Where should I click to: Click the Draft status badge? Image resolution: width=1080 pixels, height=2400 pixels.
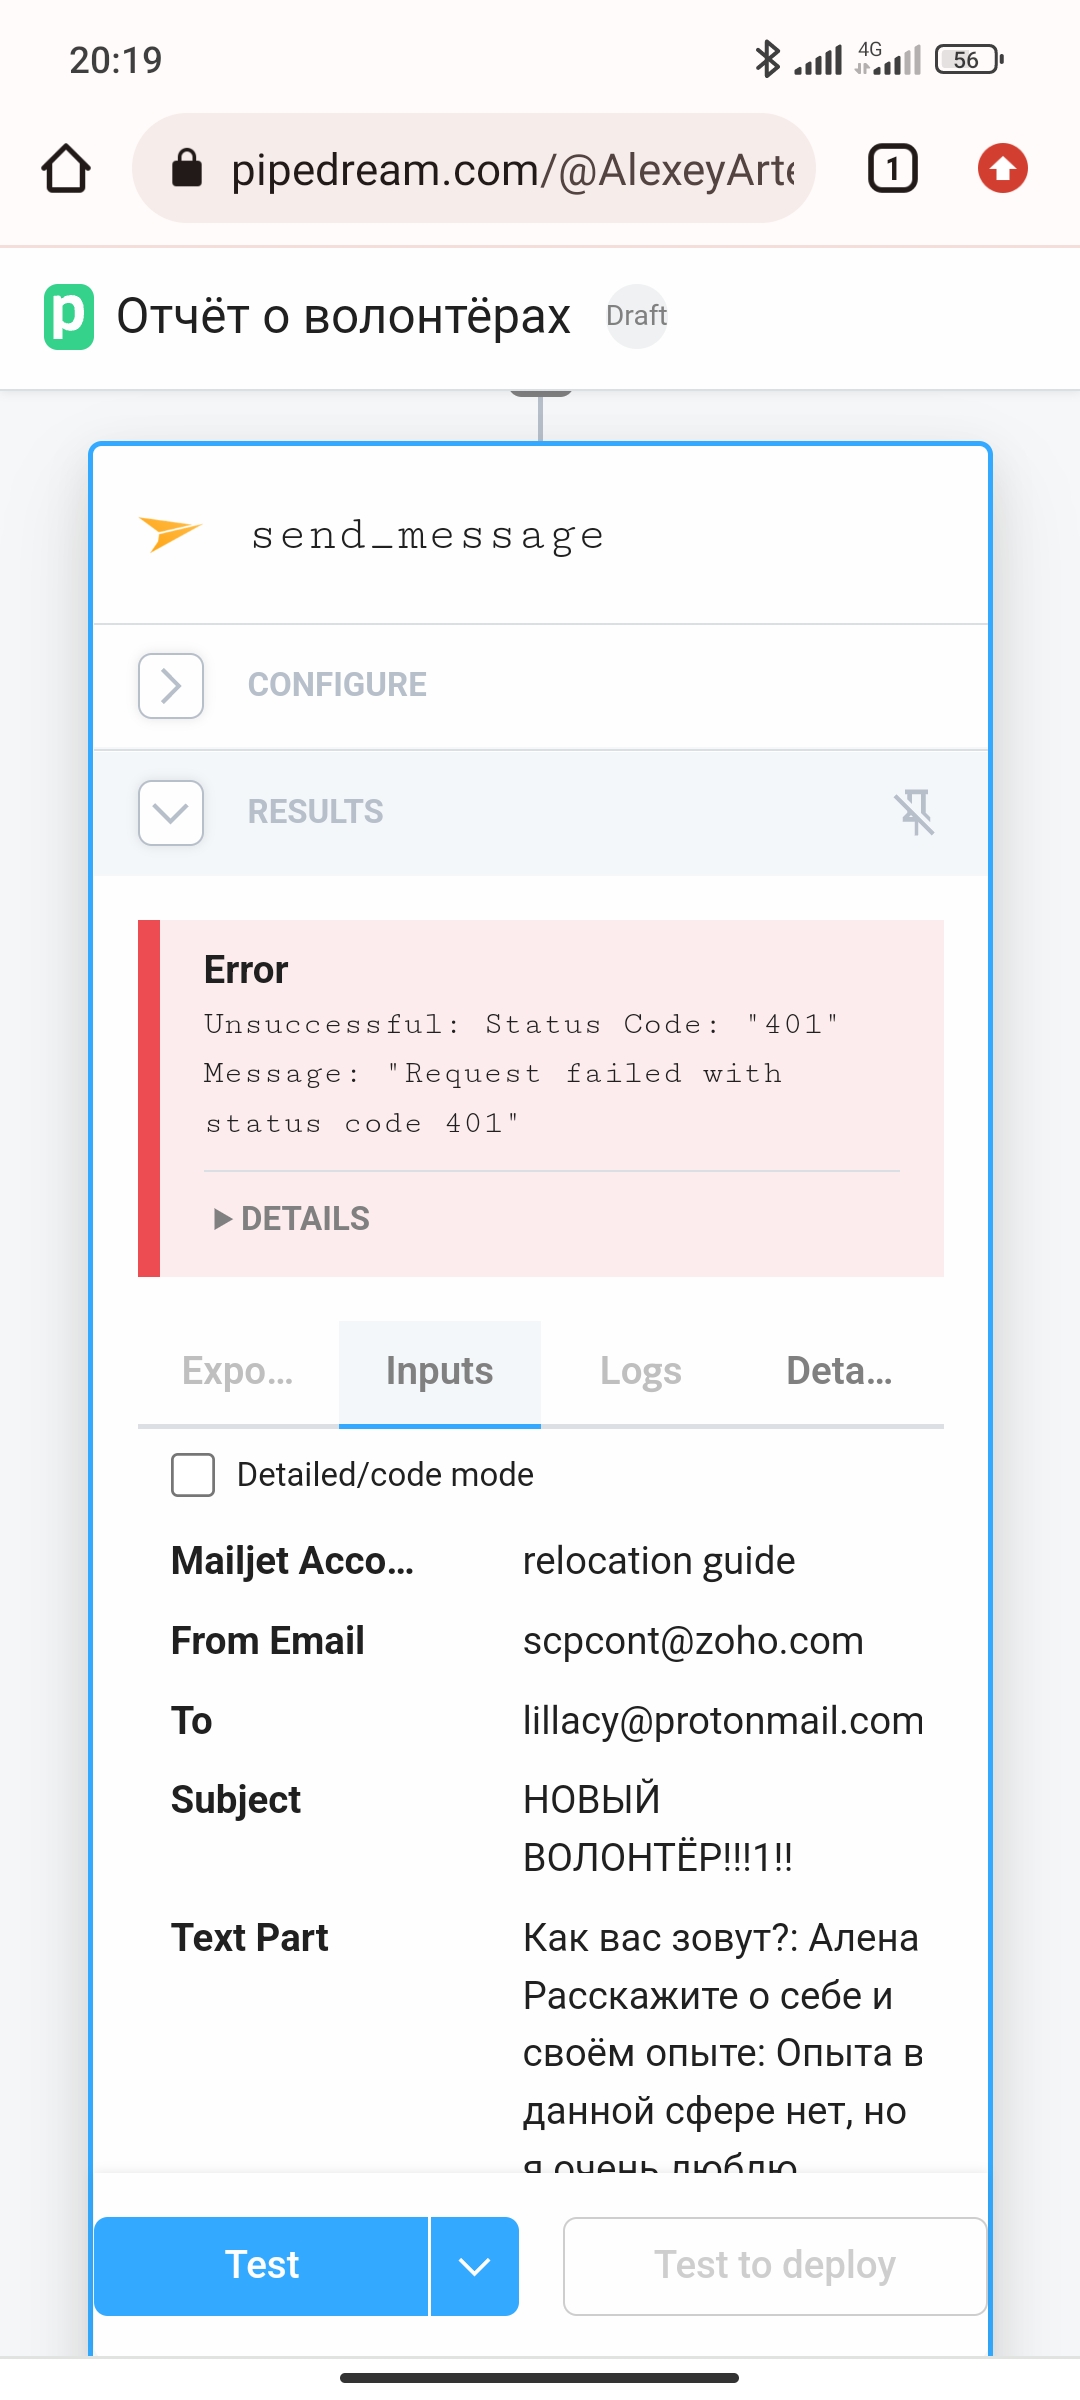[637, 316]
